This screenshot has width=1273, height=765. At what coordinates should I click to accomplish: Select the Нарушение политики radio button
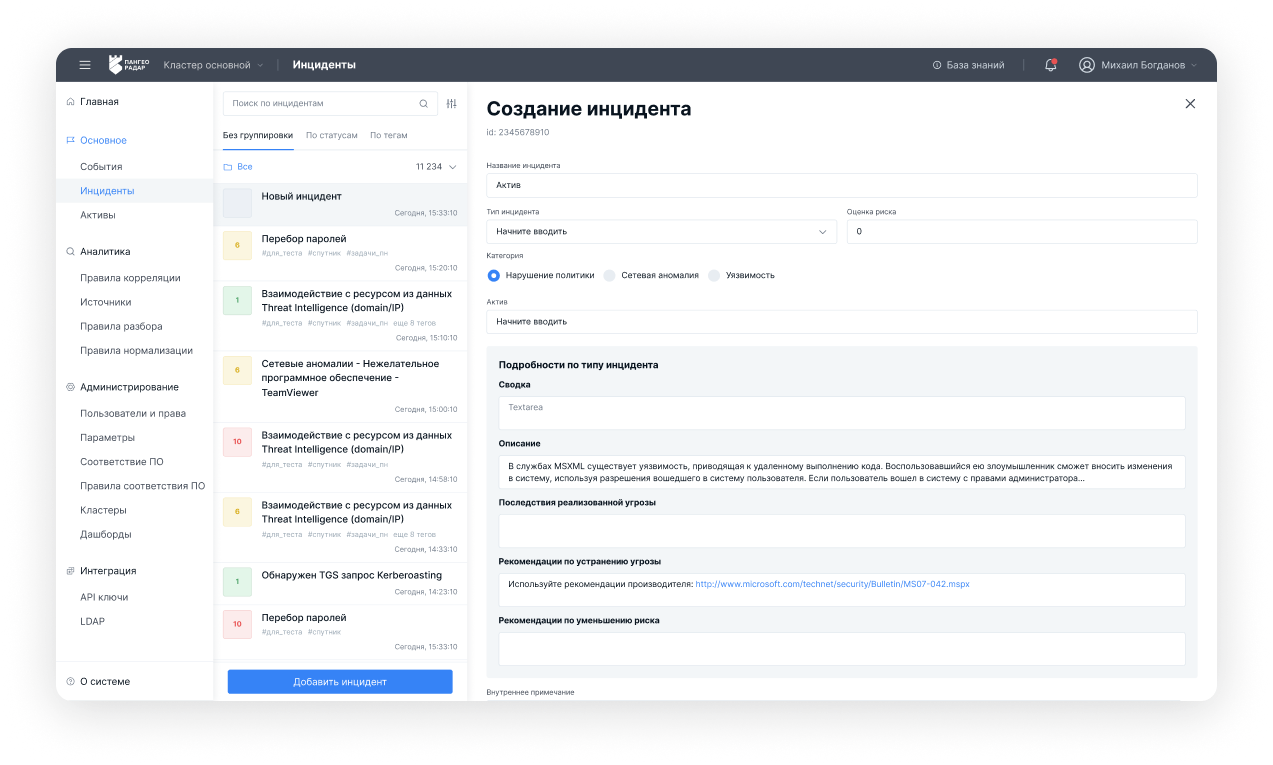pos(494,275)
